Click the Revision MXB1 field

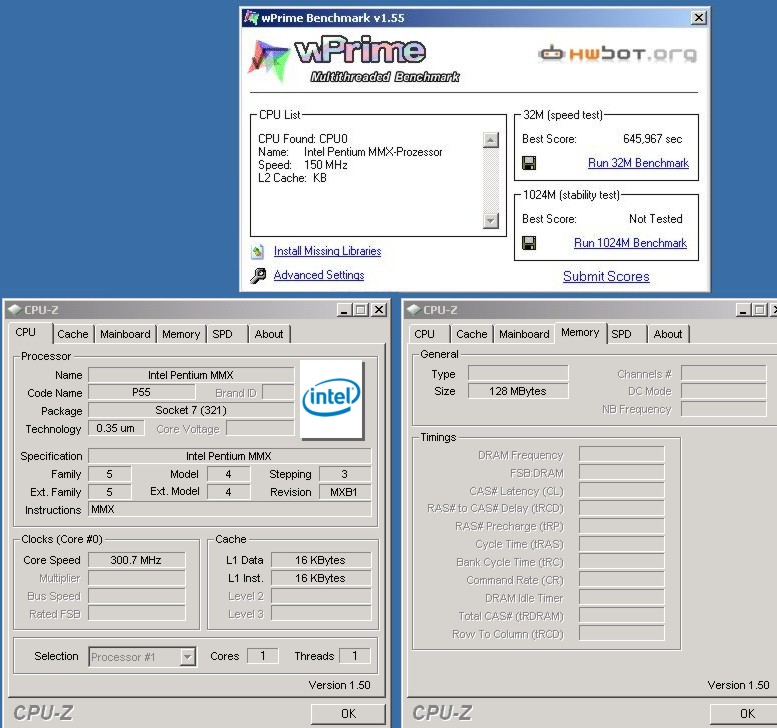coord(344,492)
